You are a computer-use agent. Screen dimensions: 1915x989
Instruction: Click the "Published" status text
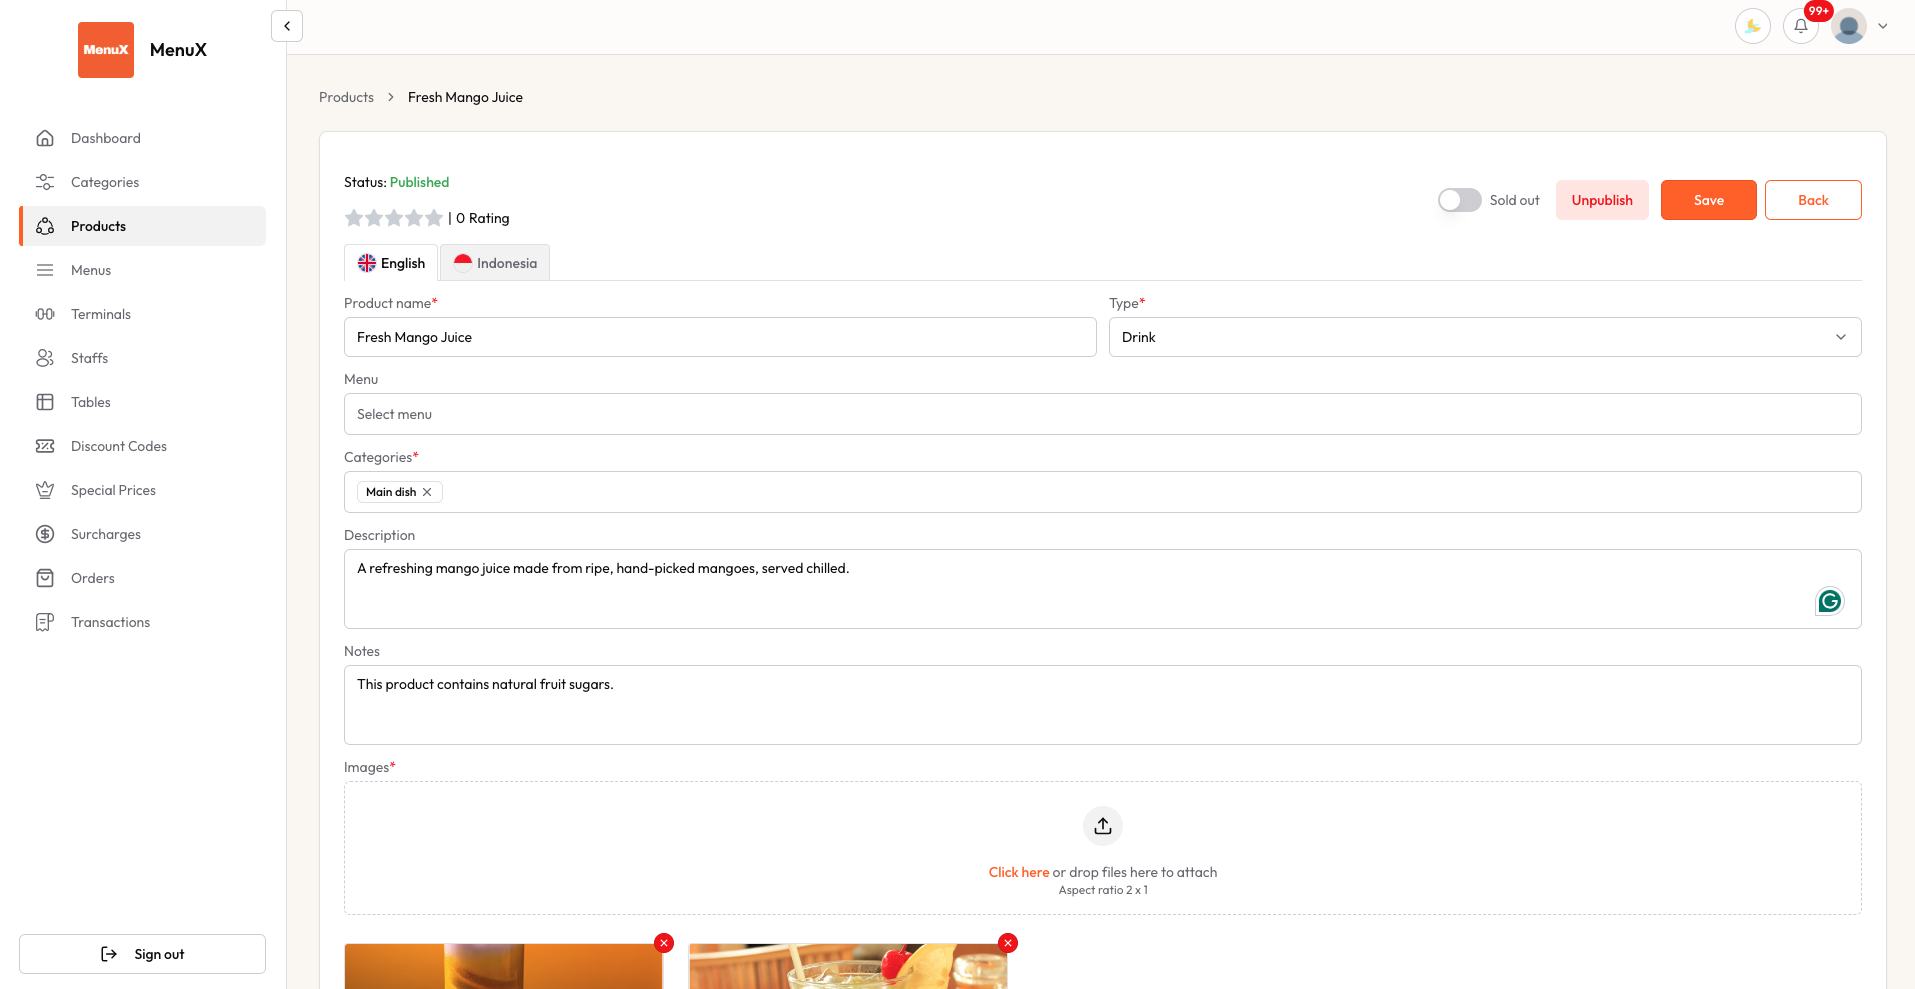click(x=419, y=182)
